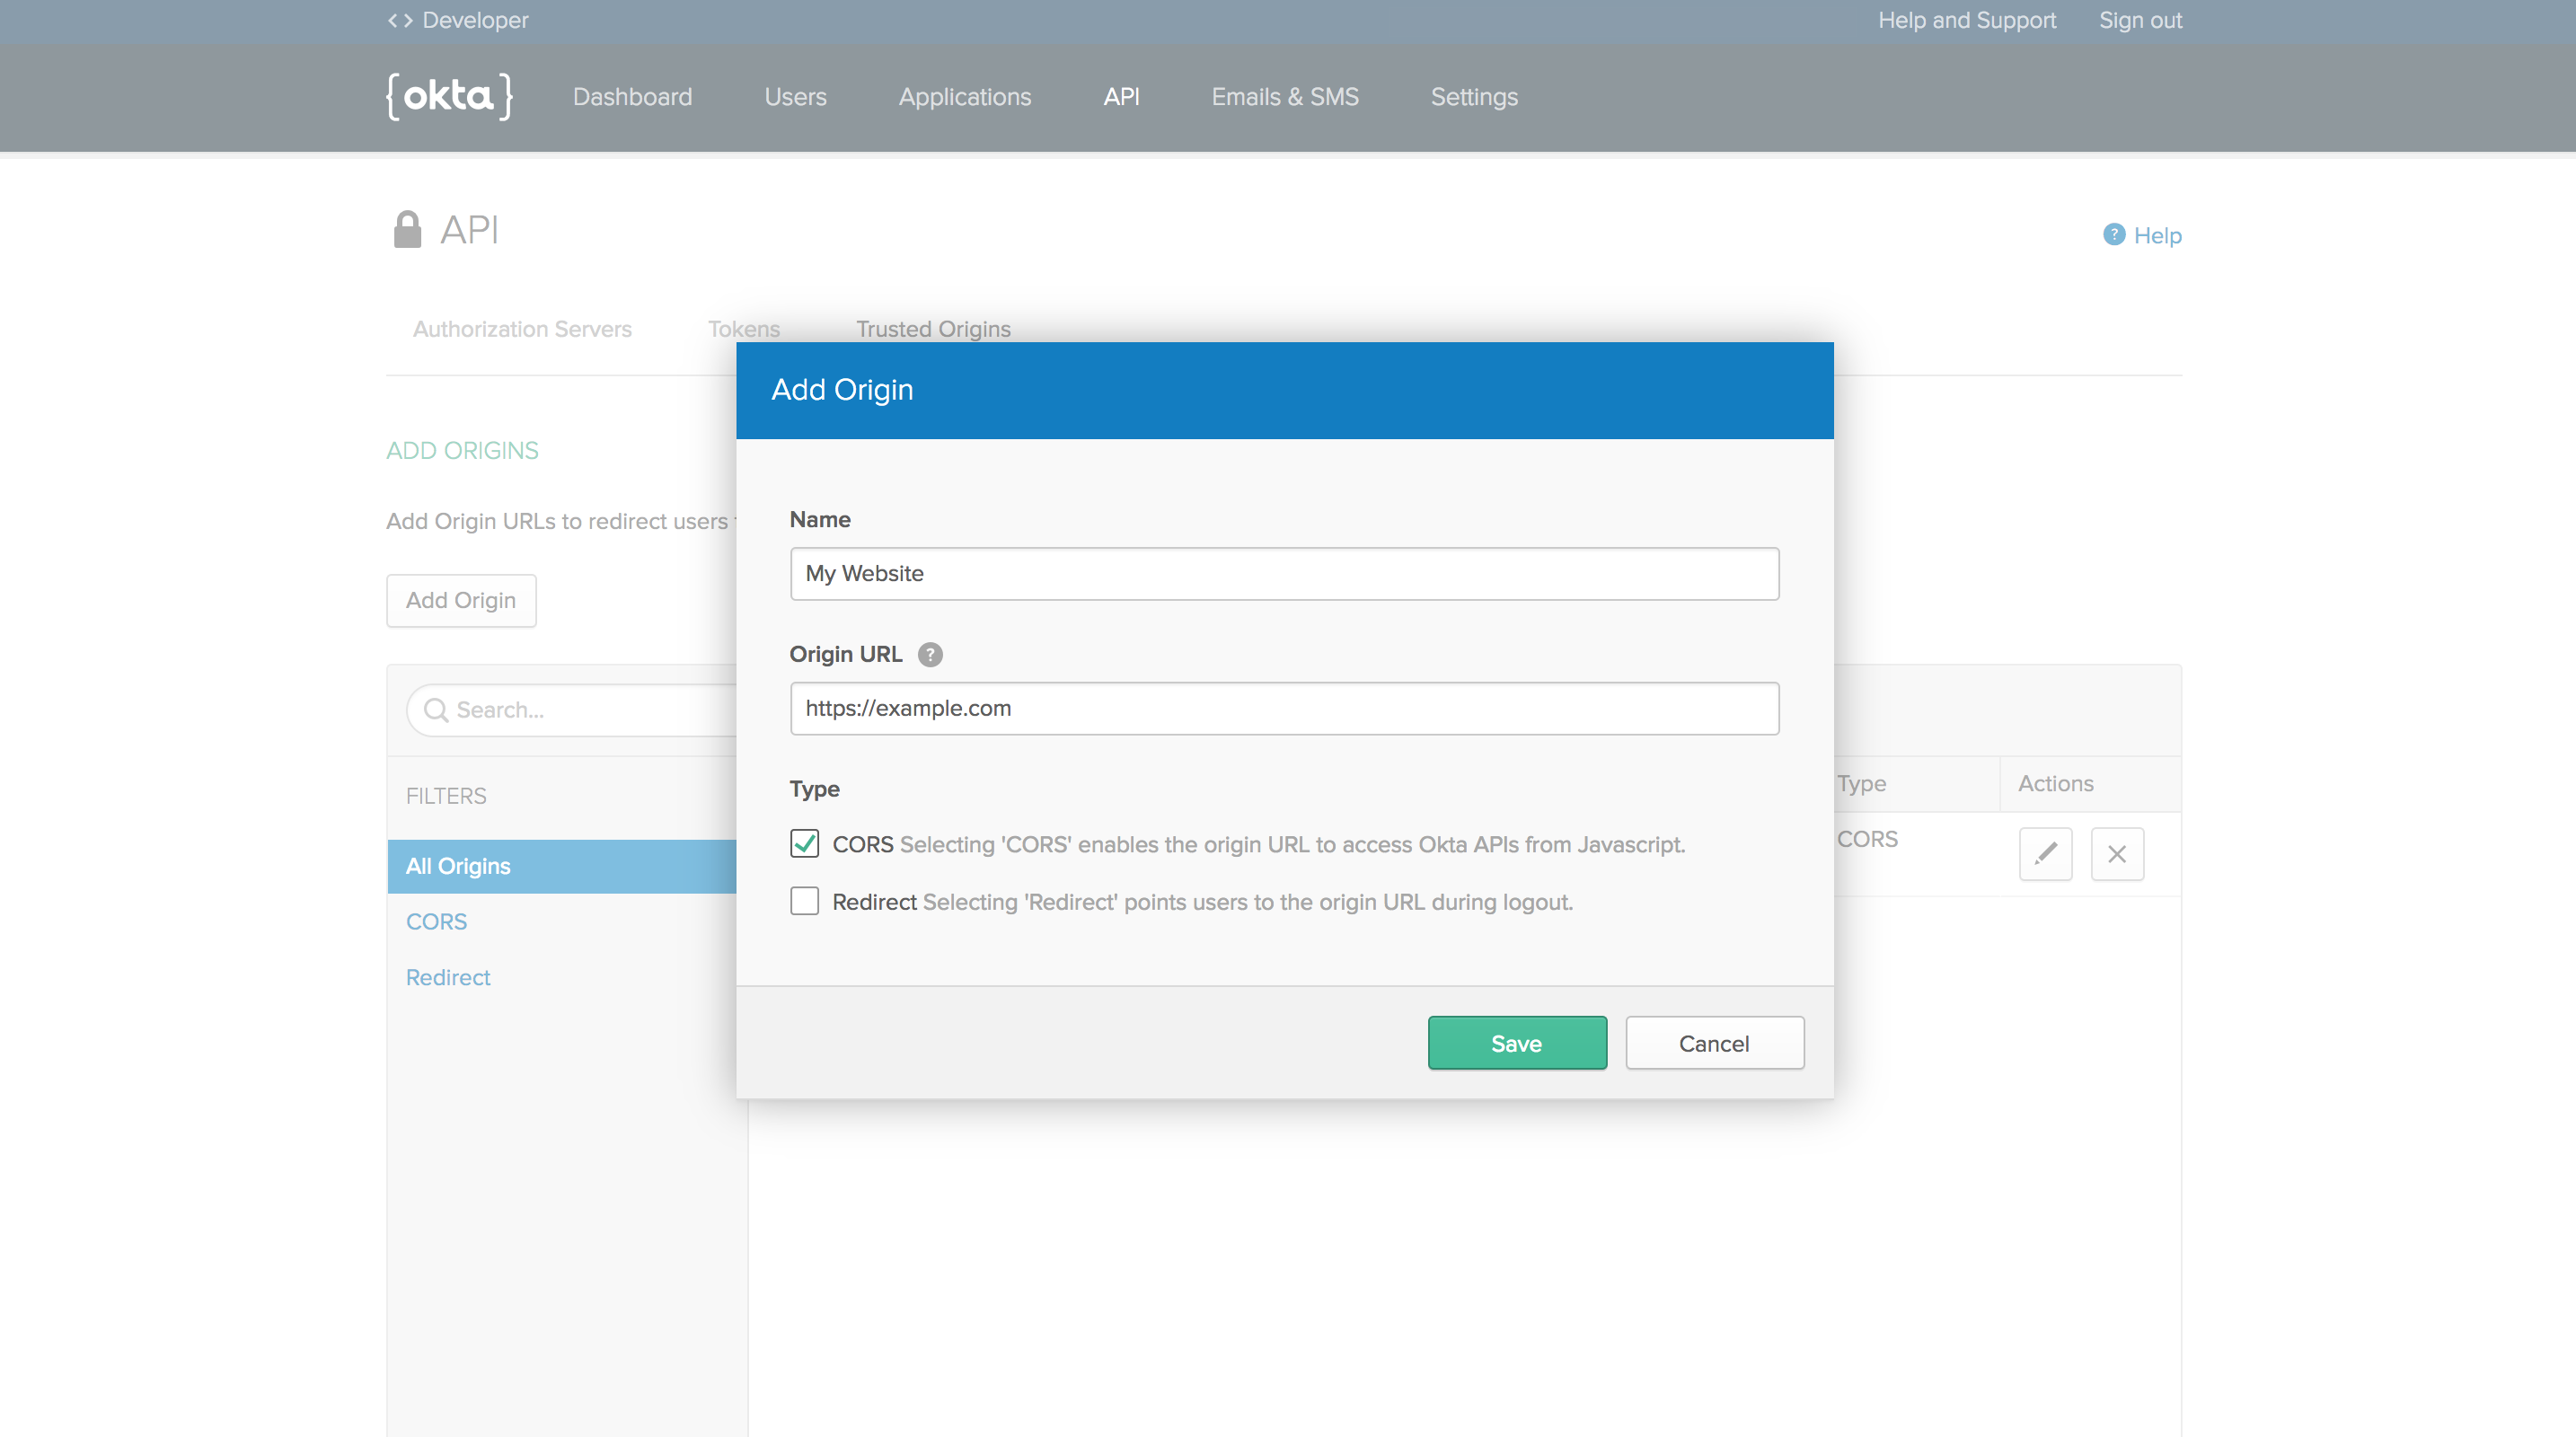The width and height of the screenshot is (2576, 1437).
Task: Click the Name input field in Add Origin
Action: (x=1284, y=573)
